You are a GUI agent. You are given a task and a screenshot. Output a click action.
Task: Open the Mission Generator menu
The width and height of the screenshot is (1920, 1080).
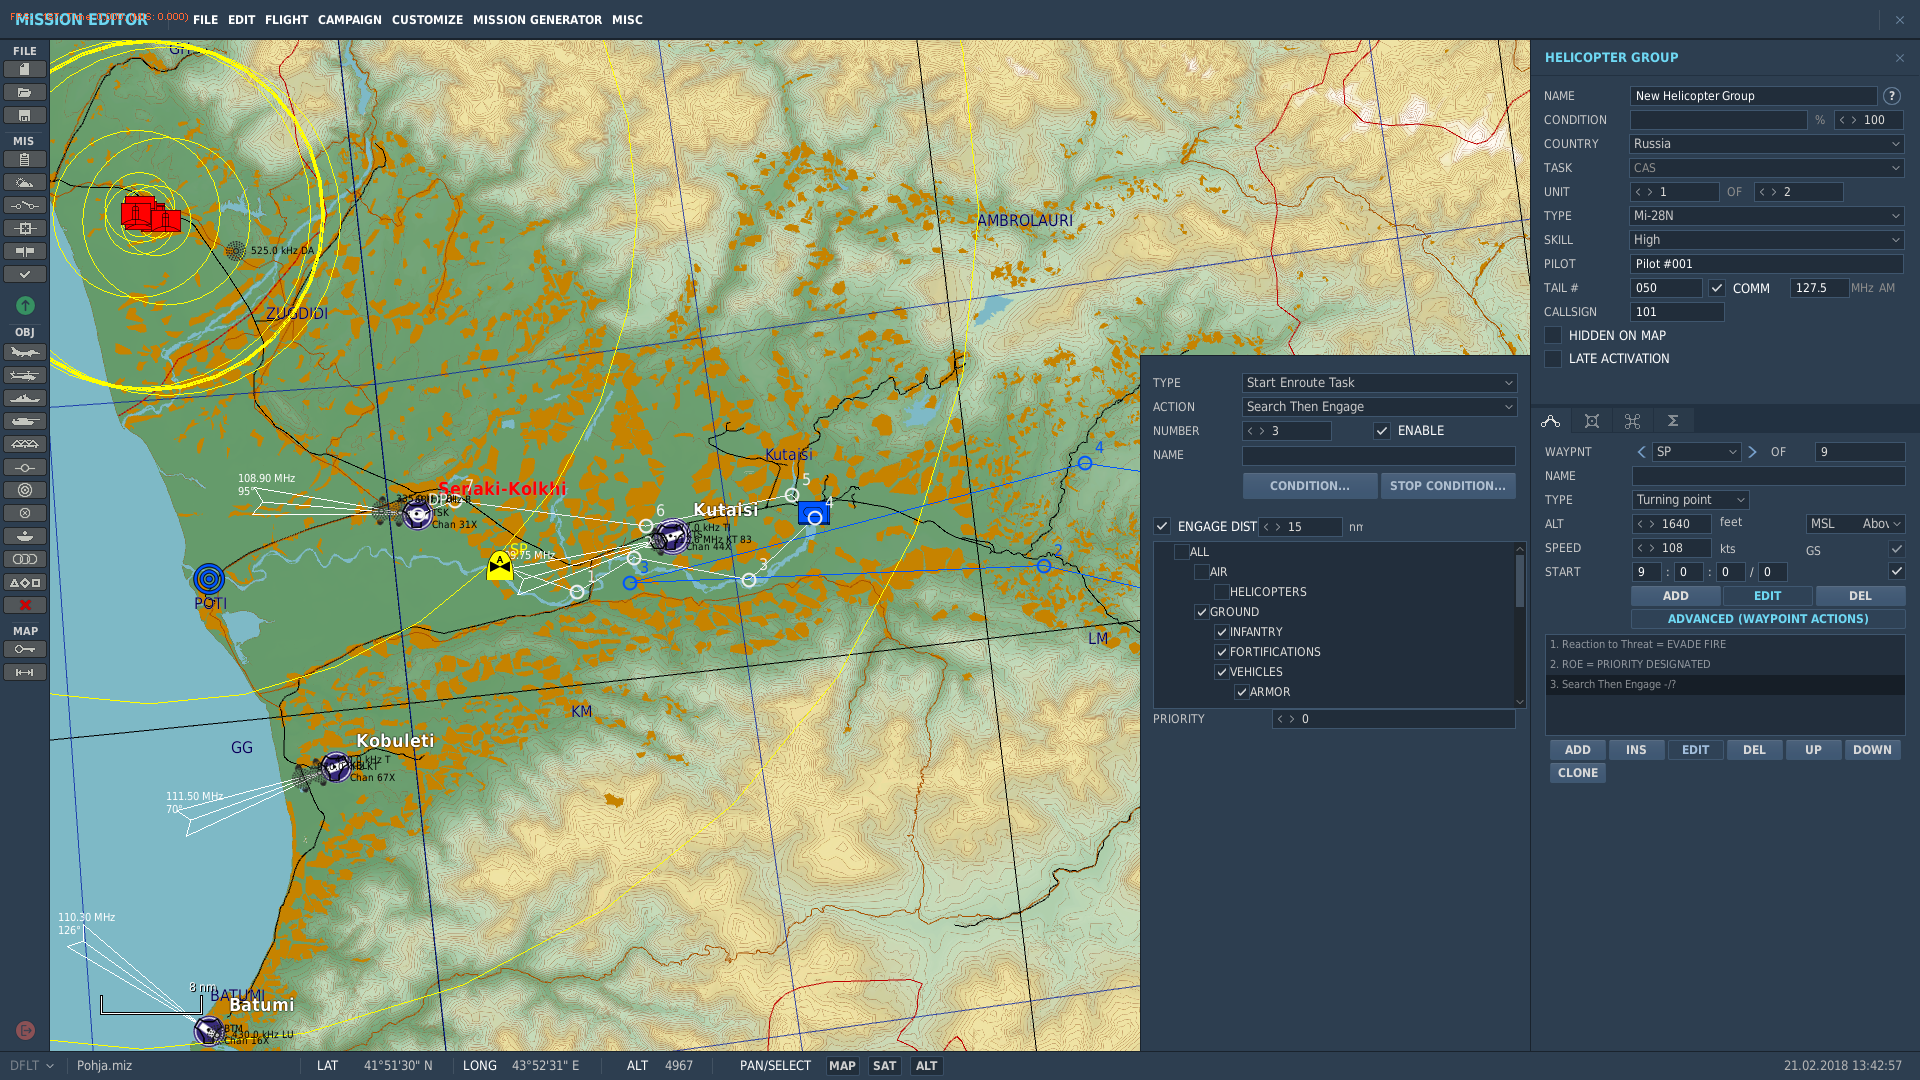(x=537, y=20)
